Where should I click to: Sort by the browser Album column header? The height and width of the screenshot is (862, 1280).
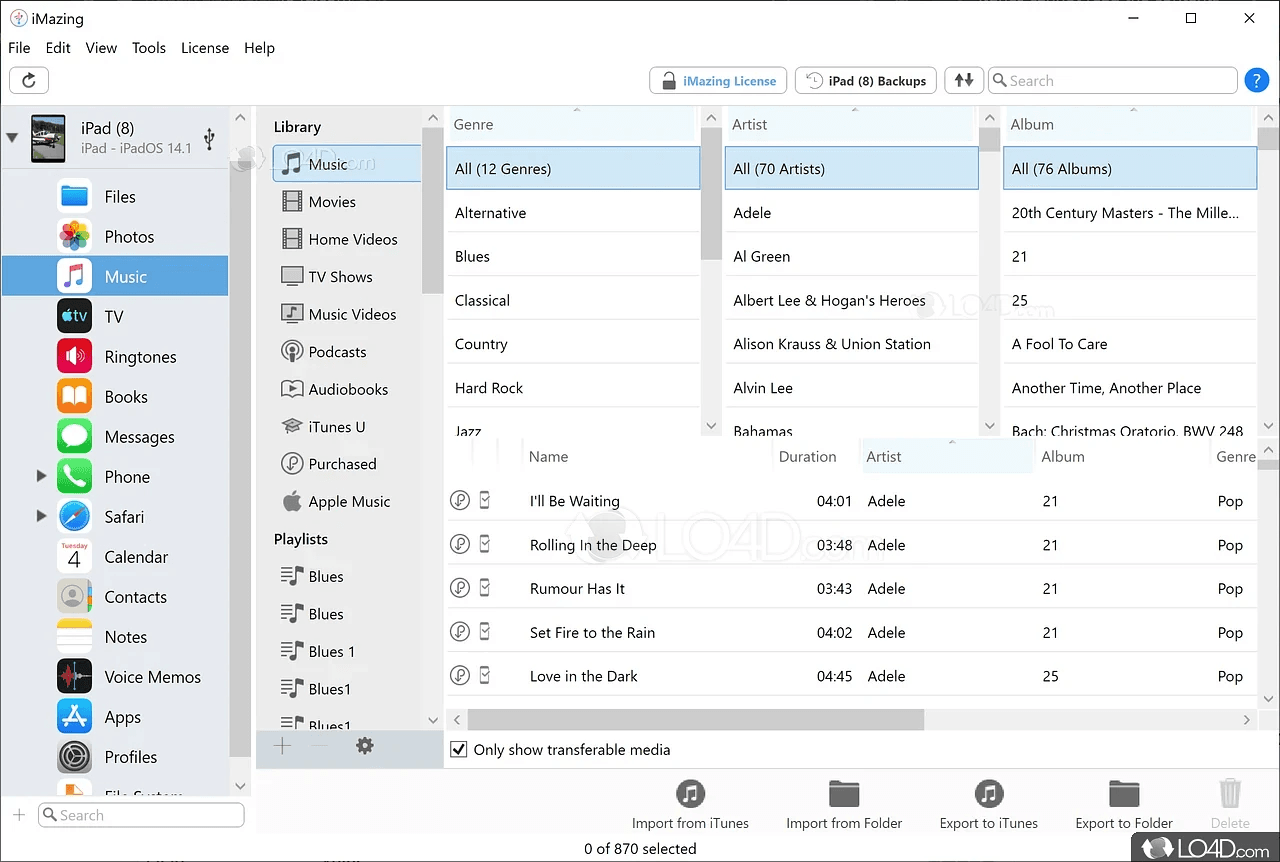1129,125
